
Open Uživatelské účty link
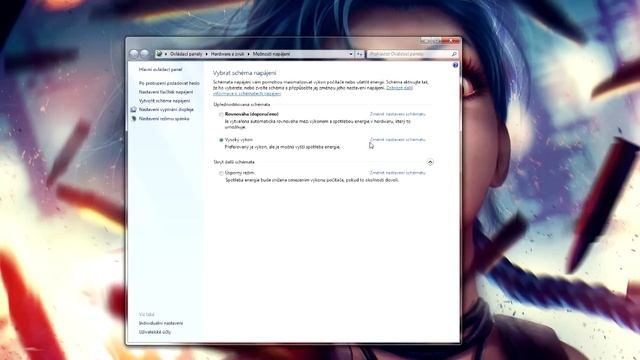[155, 332]
